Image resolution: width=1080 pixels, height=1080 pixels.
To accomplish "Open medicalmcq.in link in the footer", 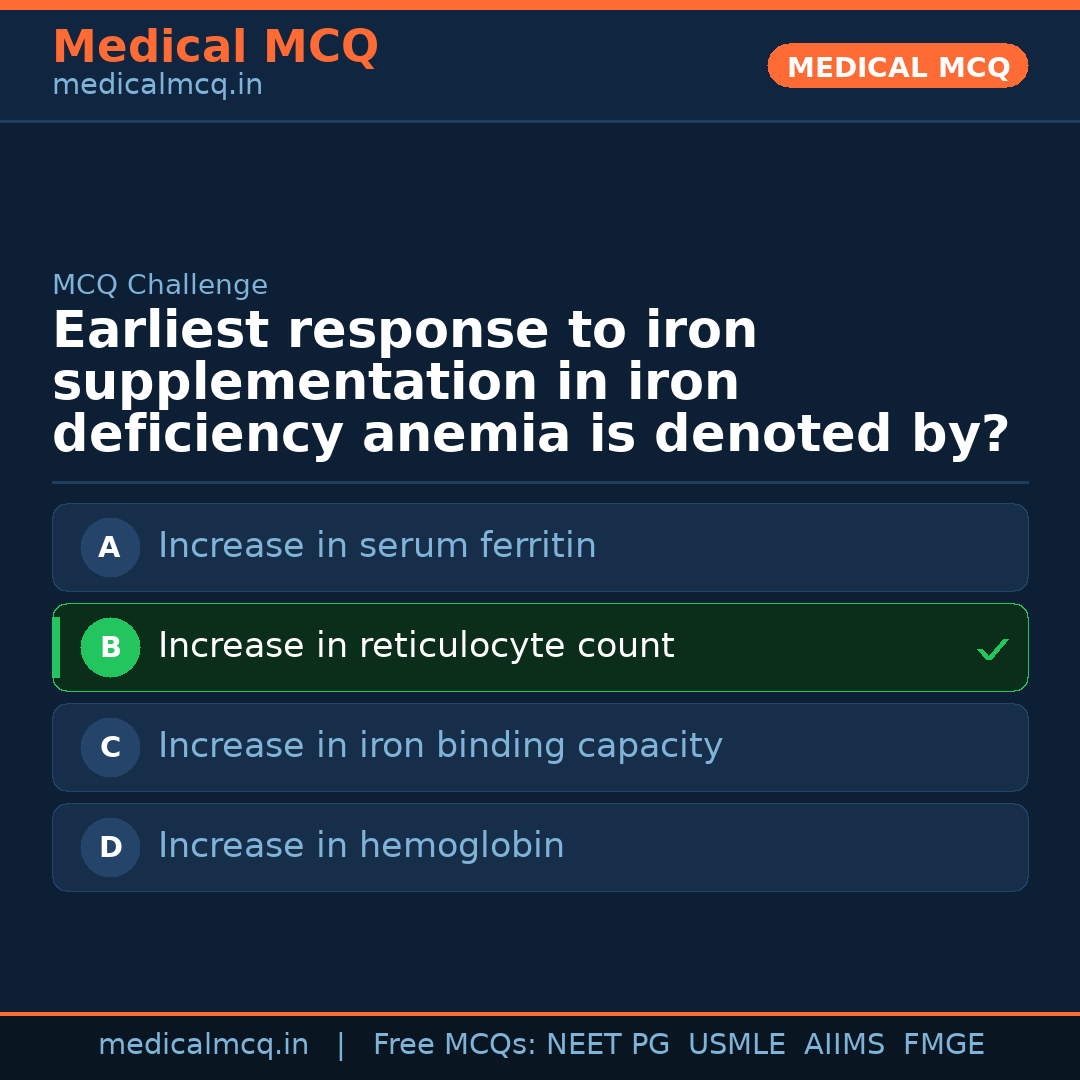I will coord(203,1045).
